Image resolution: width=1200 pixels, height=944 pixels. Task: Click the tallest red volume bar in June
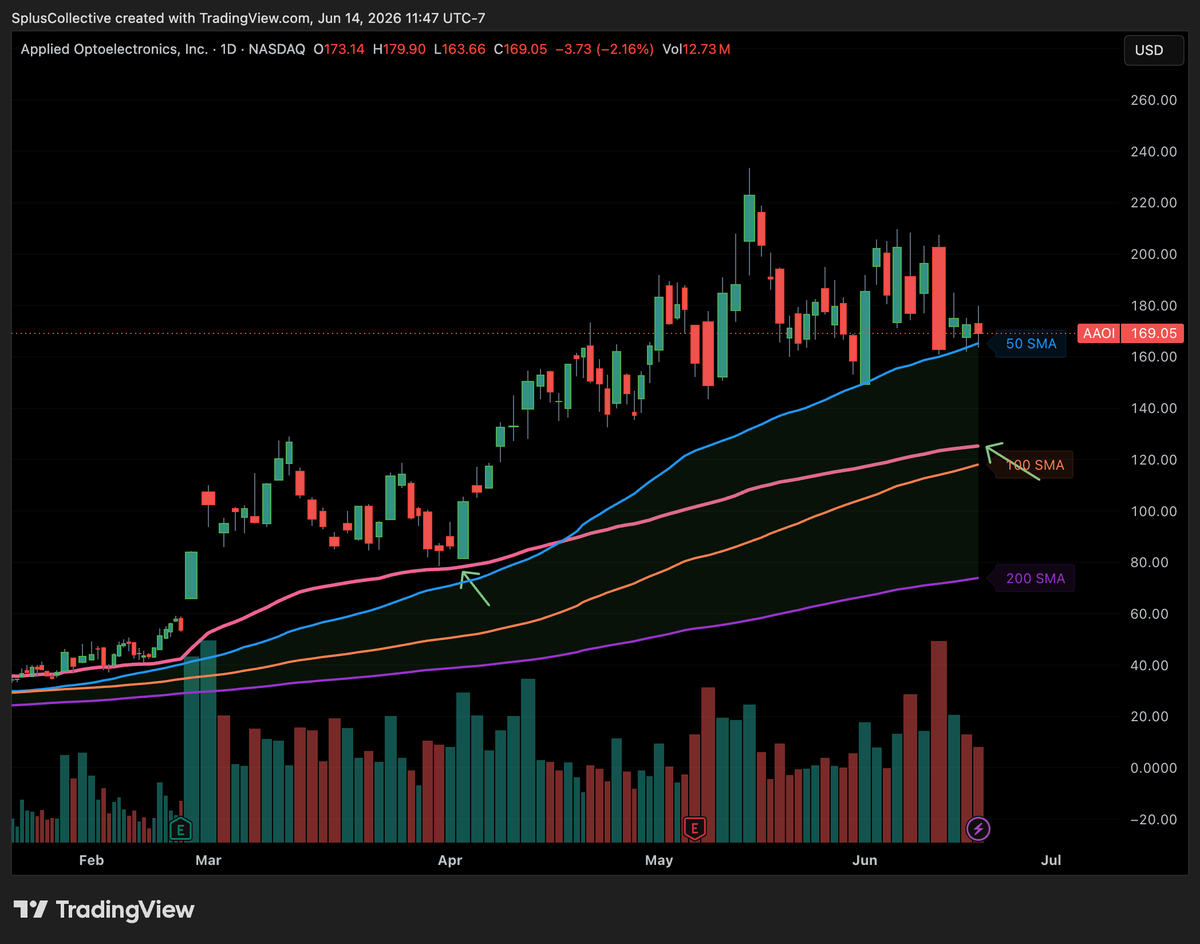point(938,741)
